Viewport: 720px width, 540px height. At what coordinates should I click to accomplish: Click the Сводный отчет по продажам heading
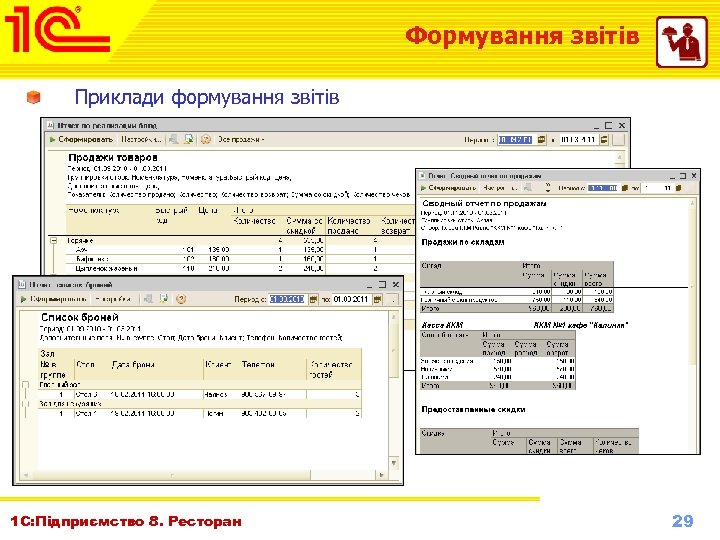point(484,203)
